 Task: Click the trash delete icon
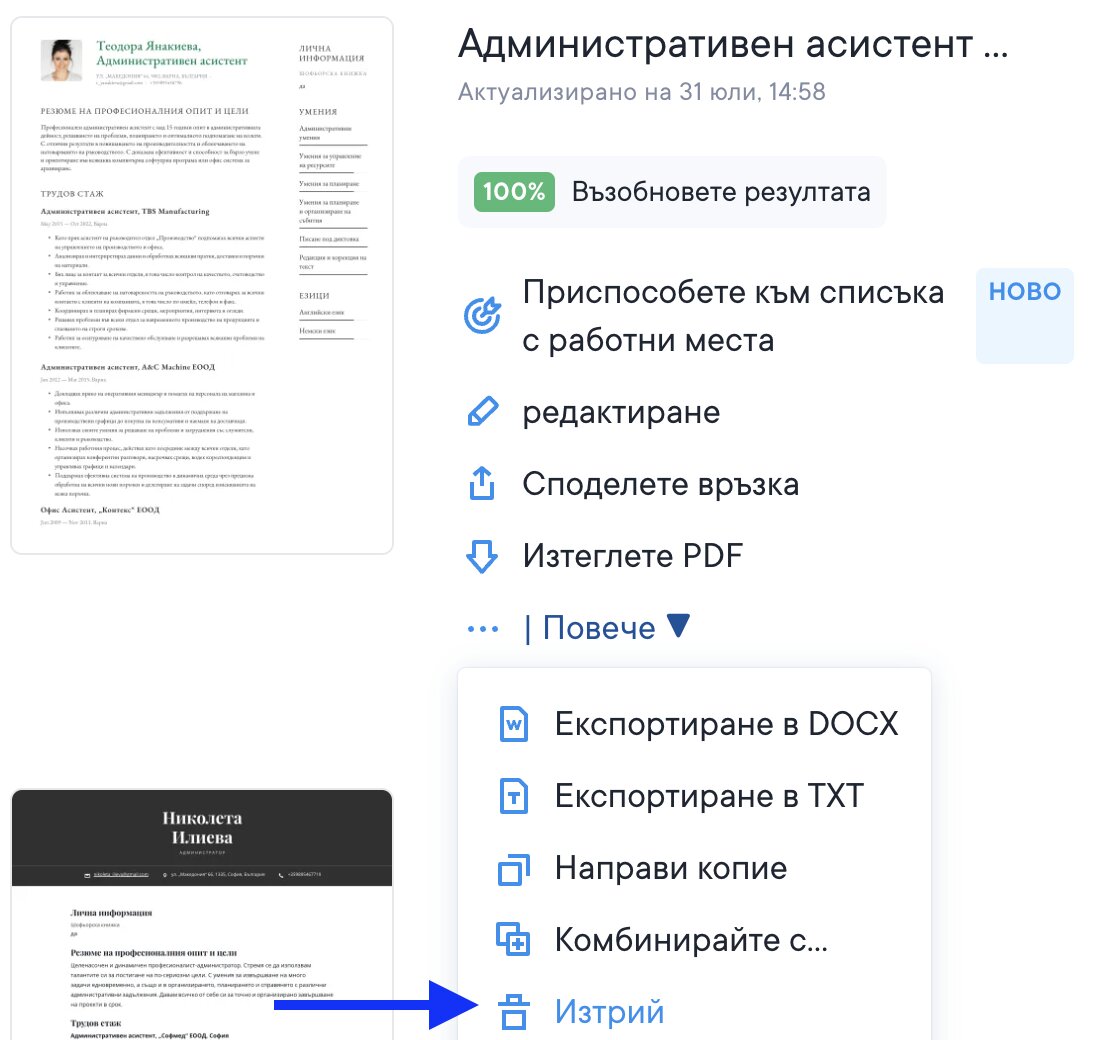coord(513,1012)
